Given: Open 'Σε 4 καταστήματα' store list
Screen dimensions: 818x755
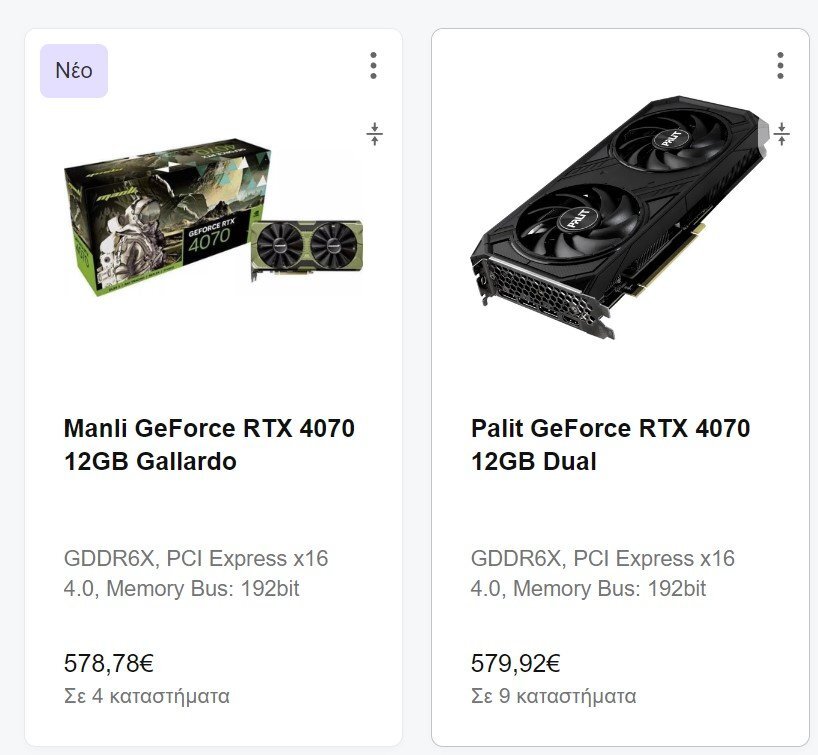Looking at the screenshot, I should pos(147,696).
